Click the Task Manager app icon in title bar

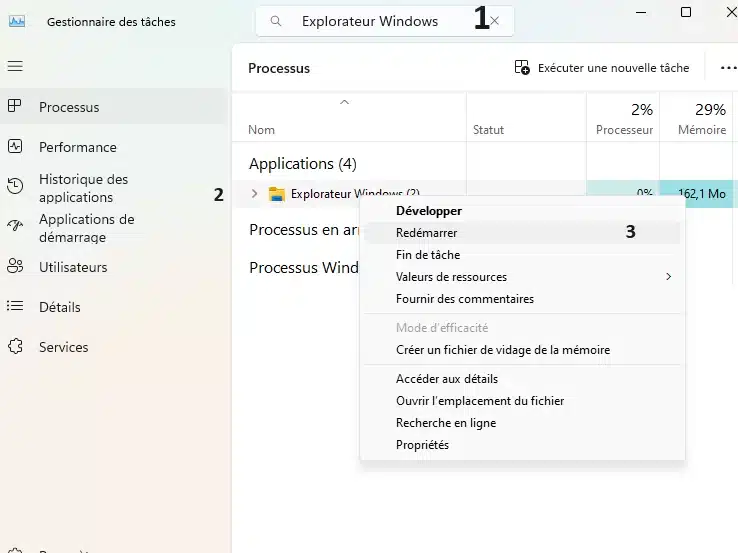tap(17, 21)
